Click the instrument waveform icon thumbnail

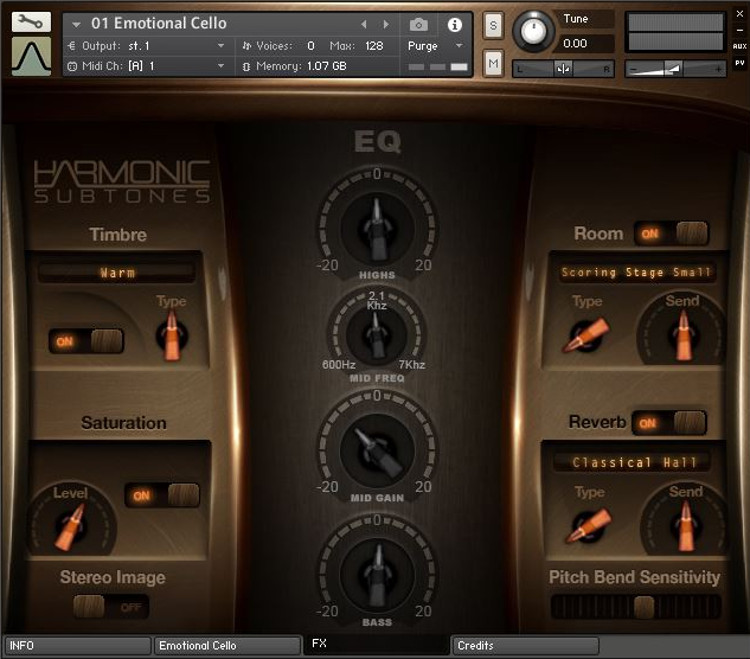pyautogui.click(x=31, y=56)
